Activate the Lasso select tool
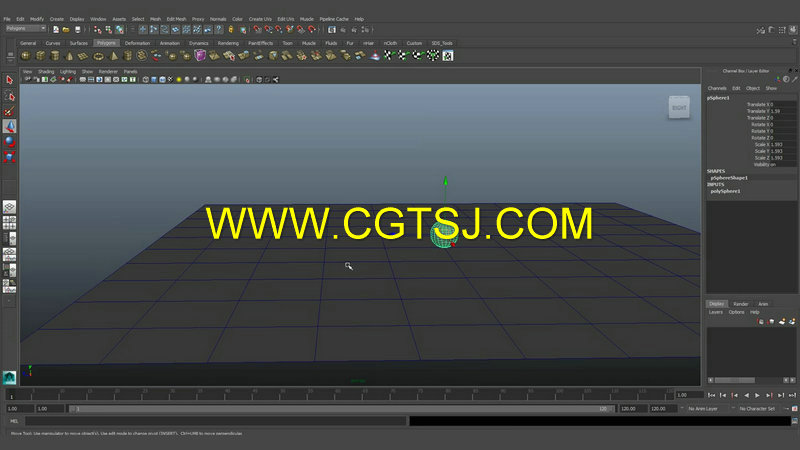Image resolution: width=800 pixels, height=450 pixels. [x=9, y=96]
